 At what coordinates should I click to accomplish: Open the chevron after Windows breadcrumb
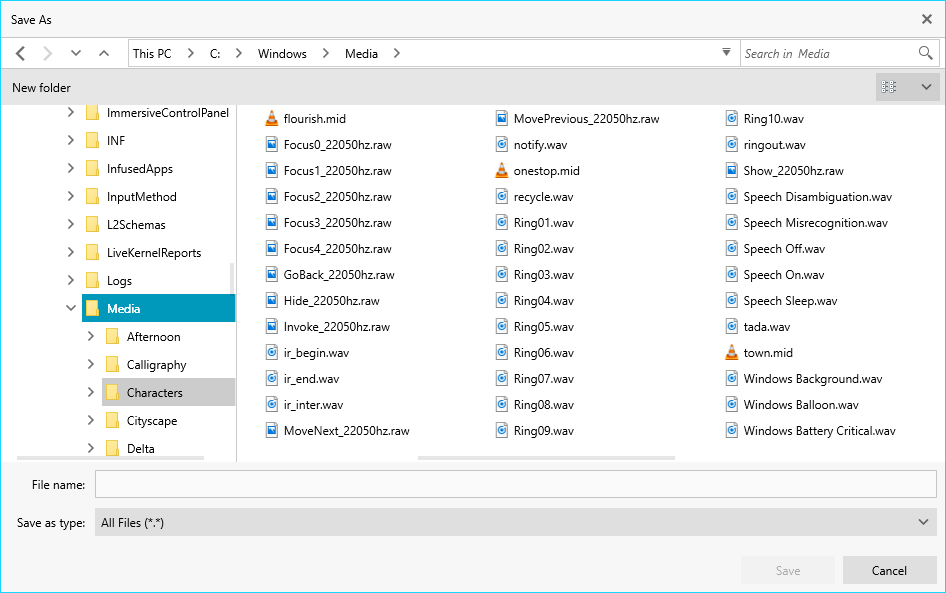326,53
